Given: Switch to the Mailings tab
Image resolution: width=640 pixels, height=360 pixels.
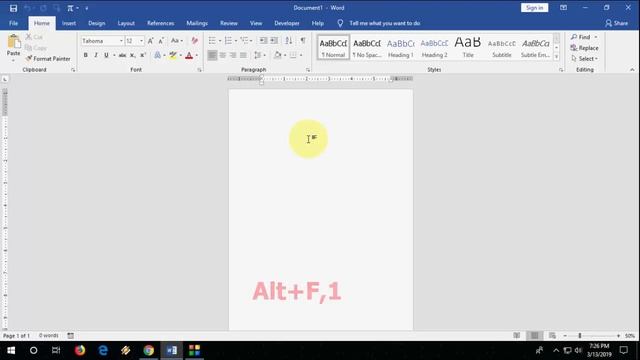Looking at the screenshot, I should point(197,23).
